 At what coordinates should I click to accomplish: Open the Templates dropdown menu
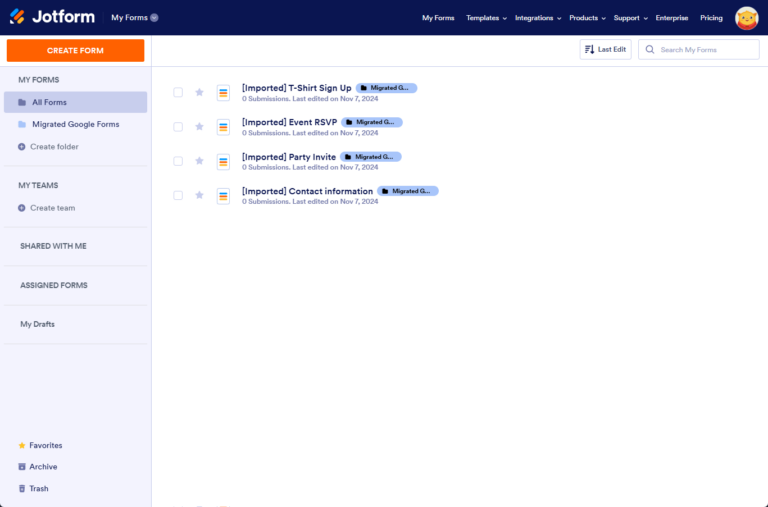point(486,18)
